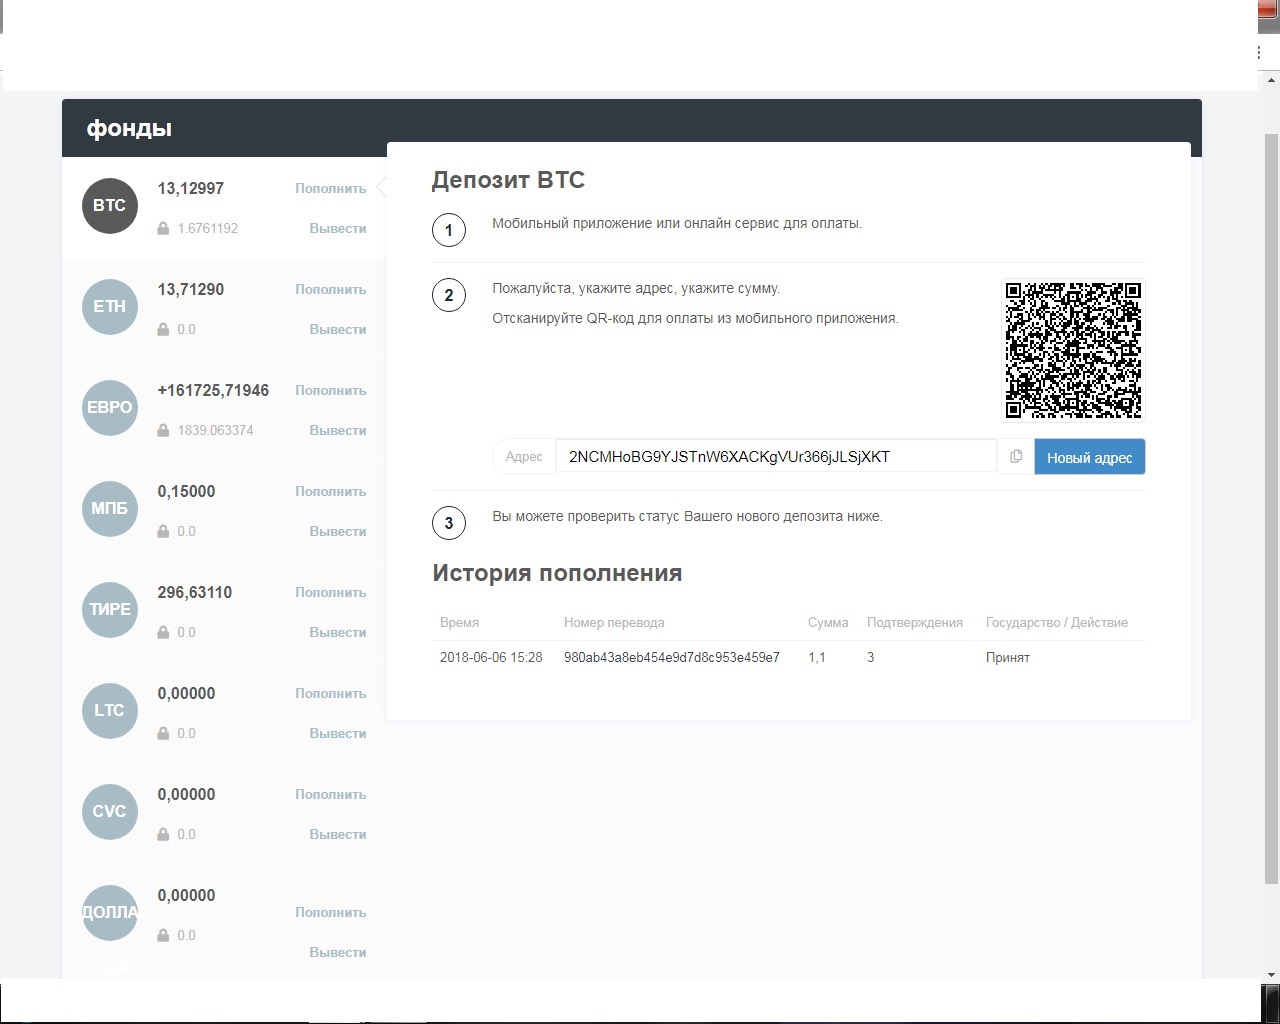Click the Сумма column header
This screenshot has height=1024, width=1280.
828,622
